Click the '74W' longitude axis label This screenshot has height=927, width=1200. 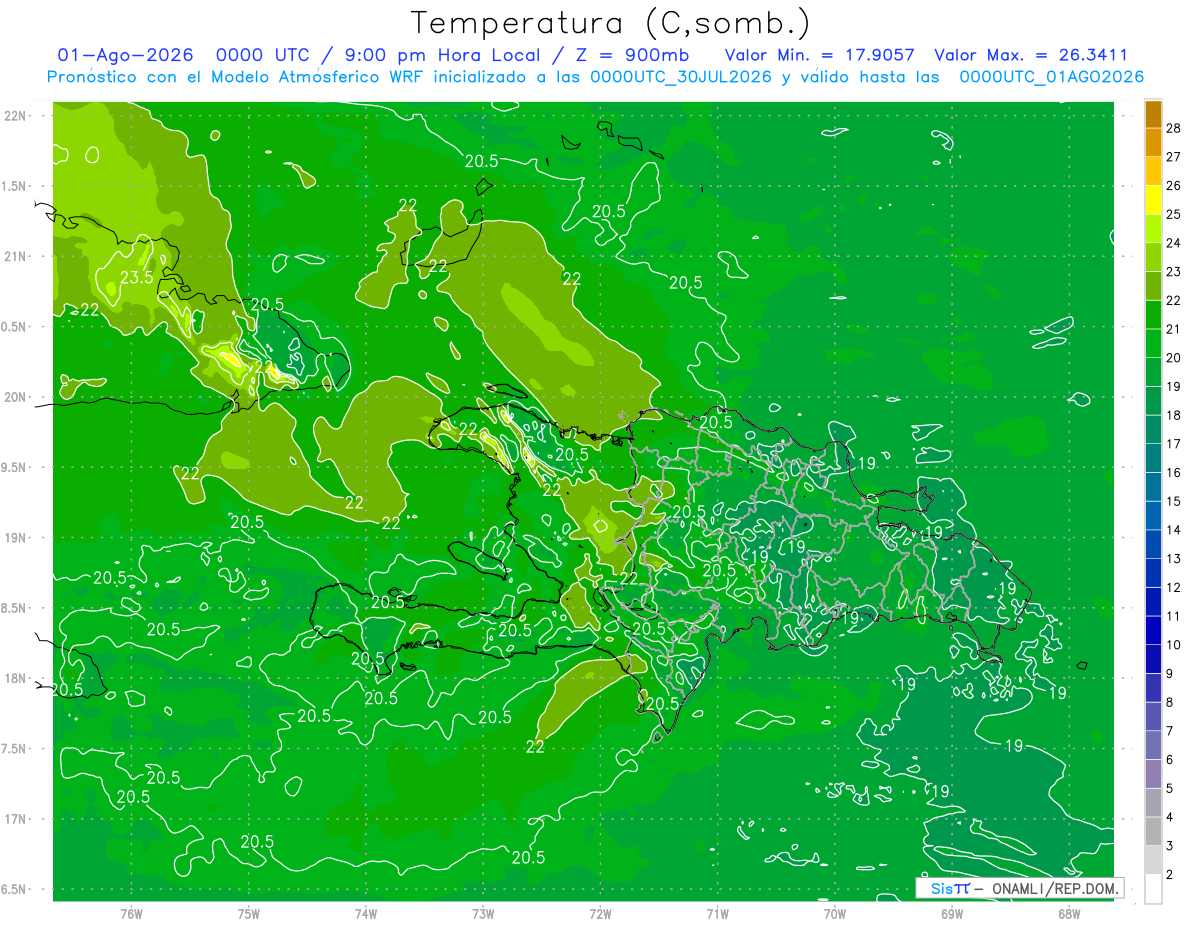366,914
